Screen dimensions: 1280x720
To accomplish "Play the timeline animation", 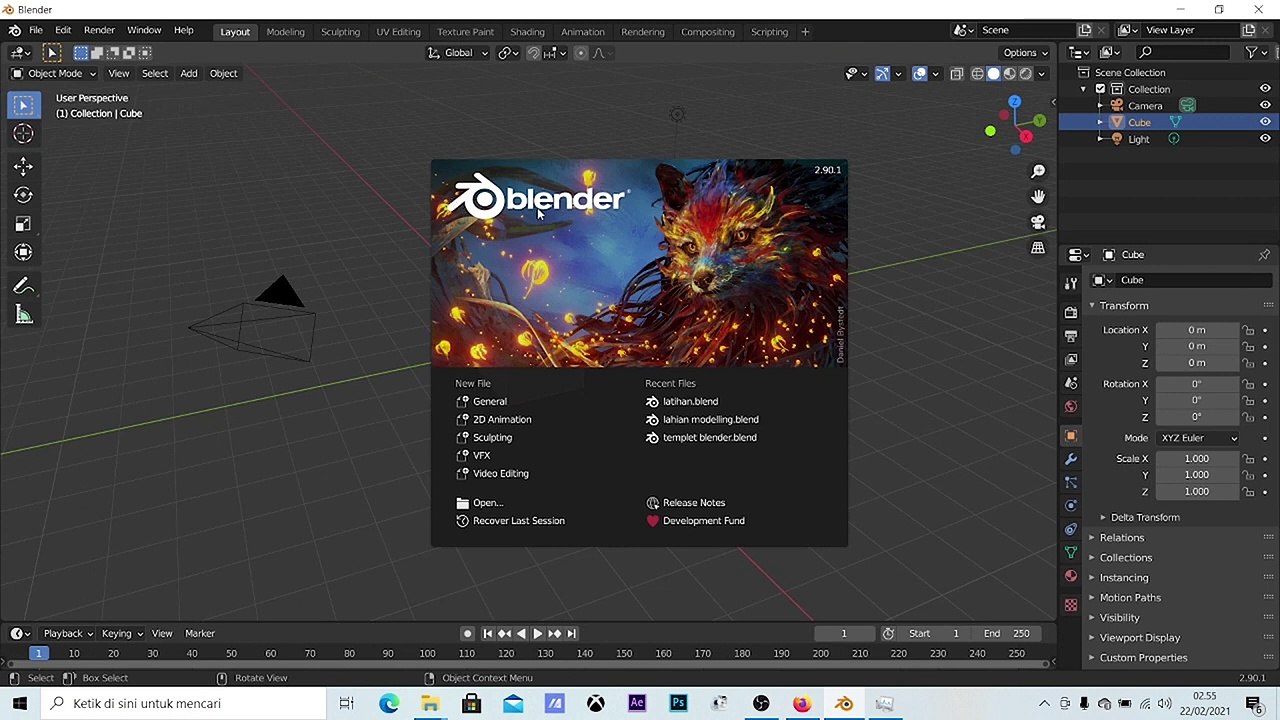I will (537, 633).
